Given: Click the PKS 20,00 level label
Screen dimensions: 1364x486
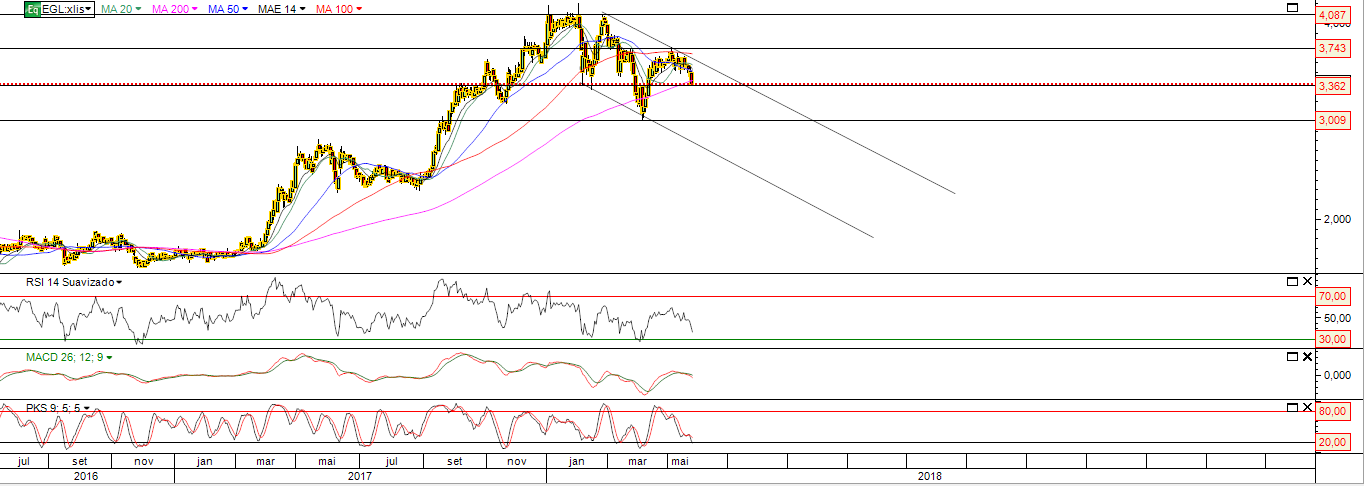Looking at the screenshot, I should [x=1331, y=443].
